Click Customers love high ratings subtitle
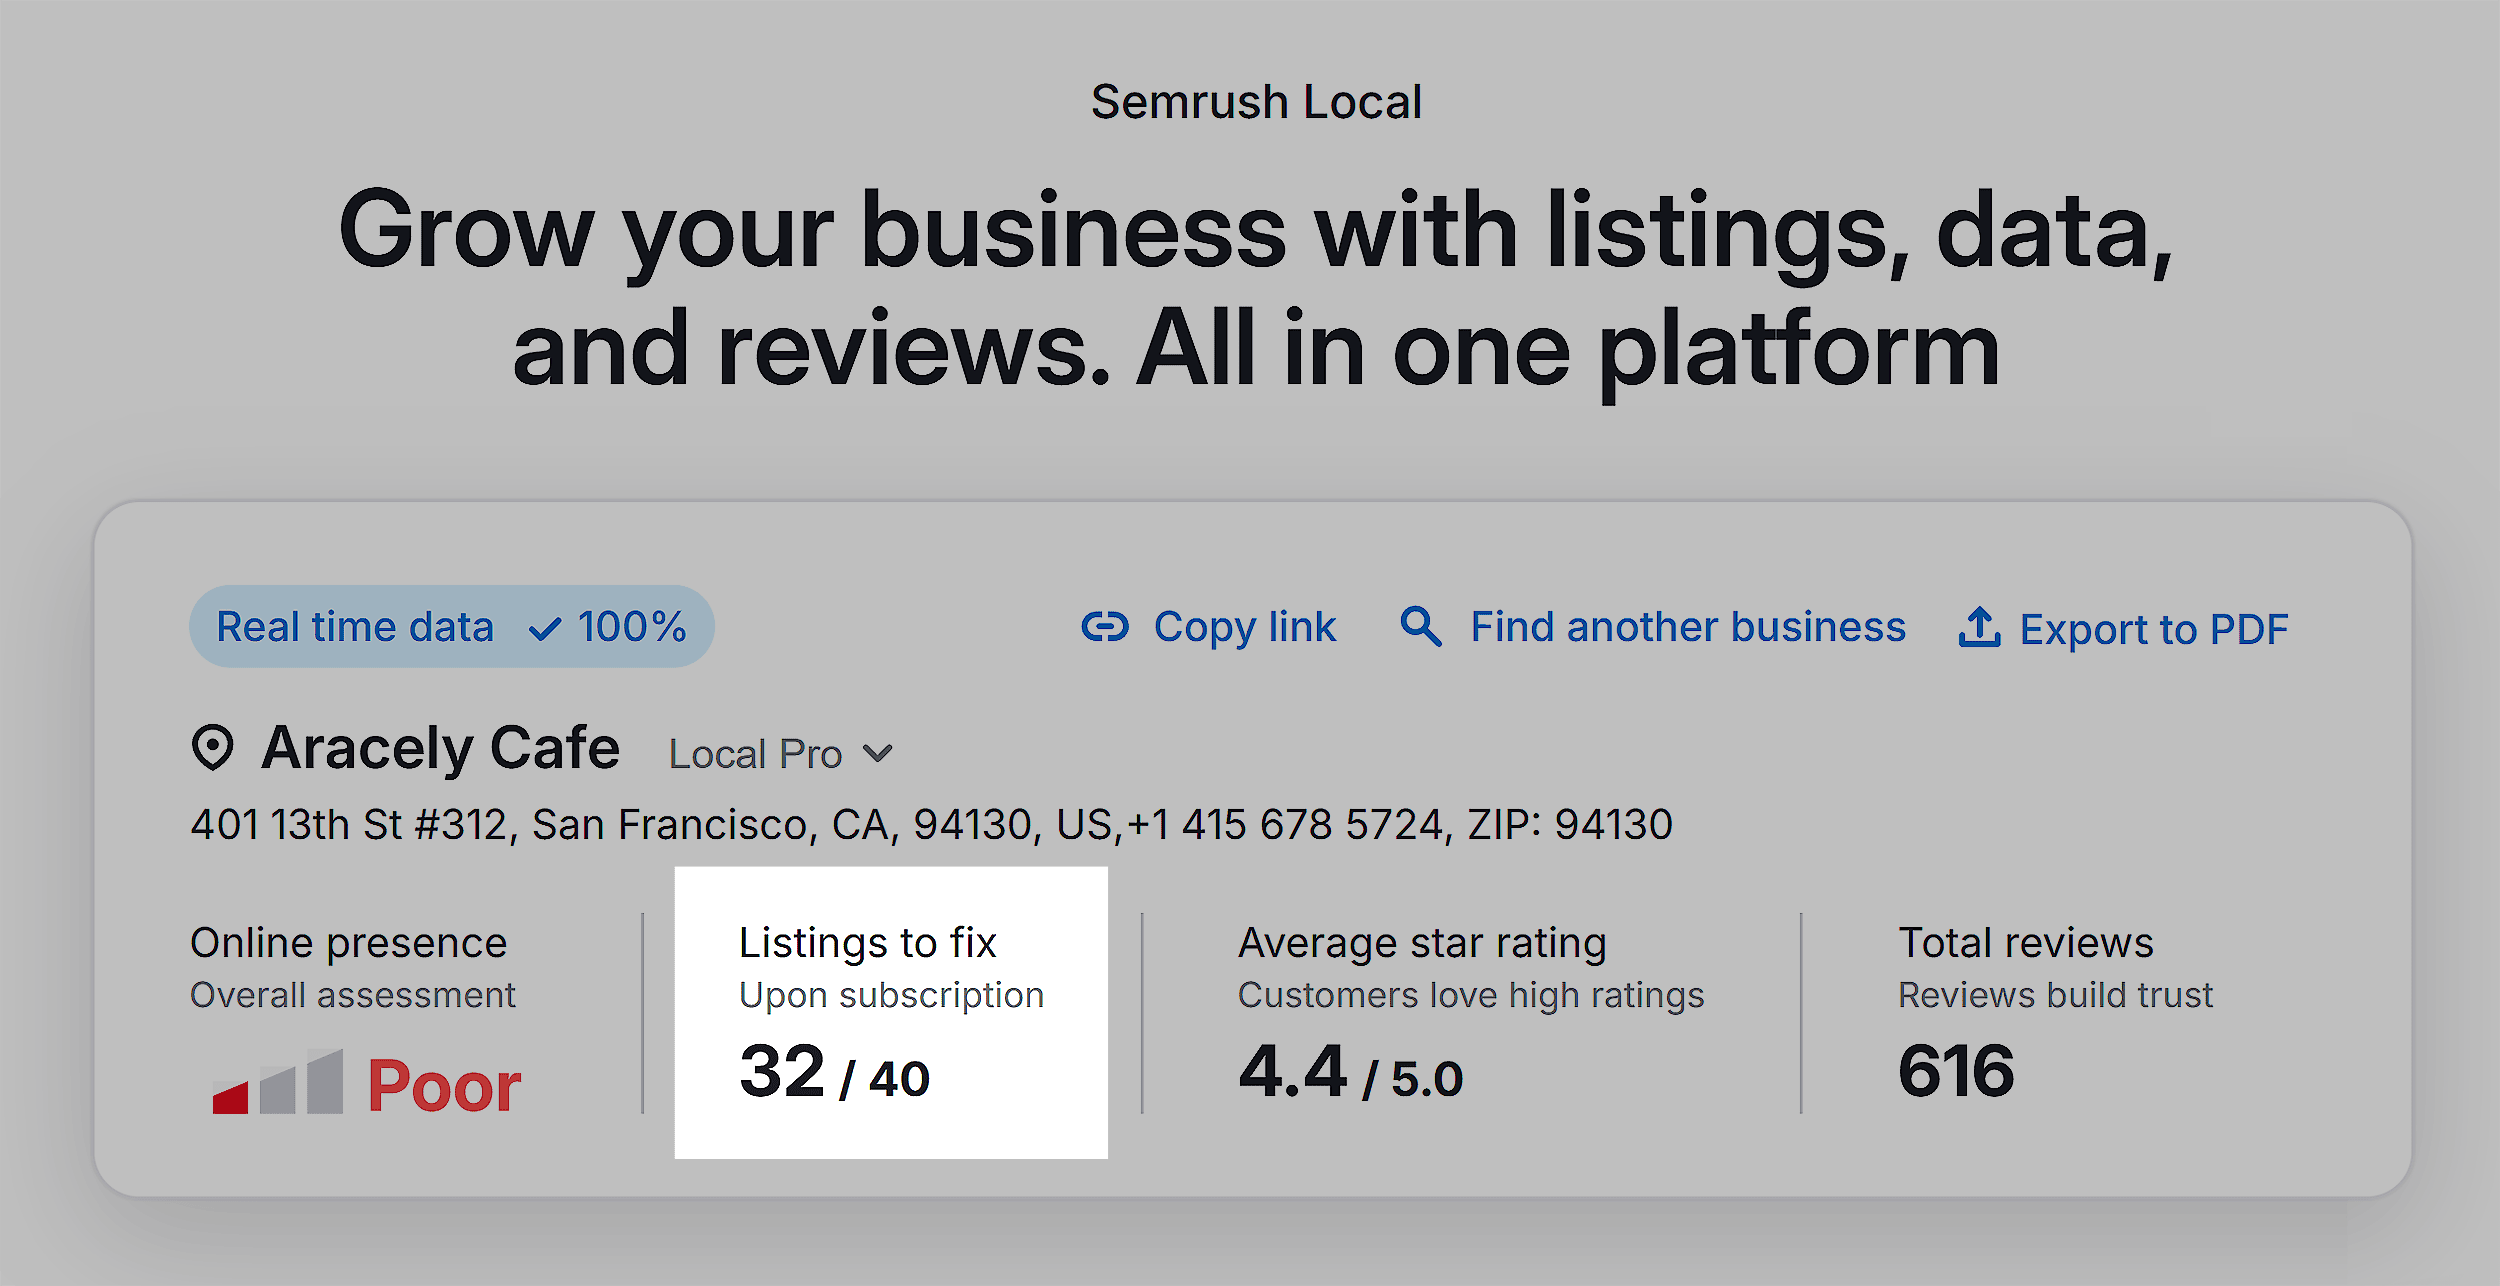Screen dimensions: 2500x1286 pyautogui.click(x=1471, y=996)
